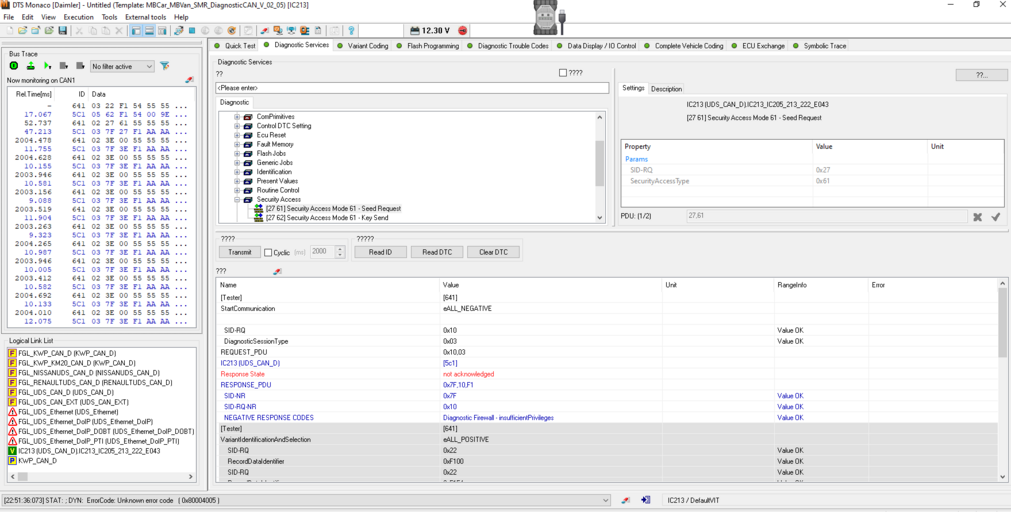This screenshot has height=512, width=1011.
Task: Click the first panel layout toggle in toolbar
Action: [136, 30]
